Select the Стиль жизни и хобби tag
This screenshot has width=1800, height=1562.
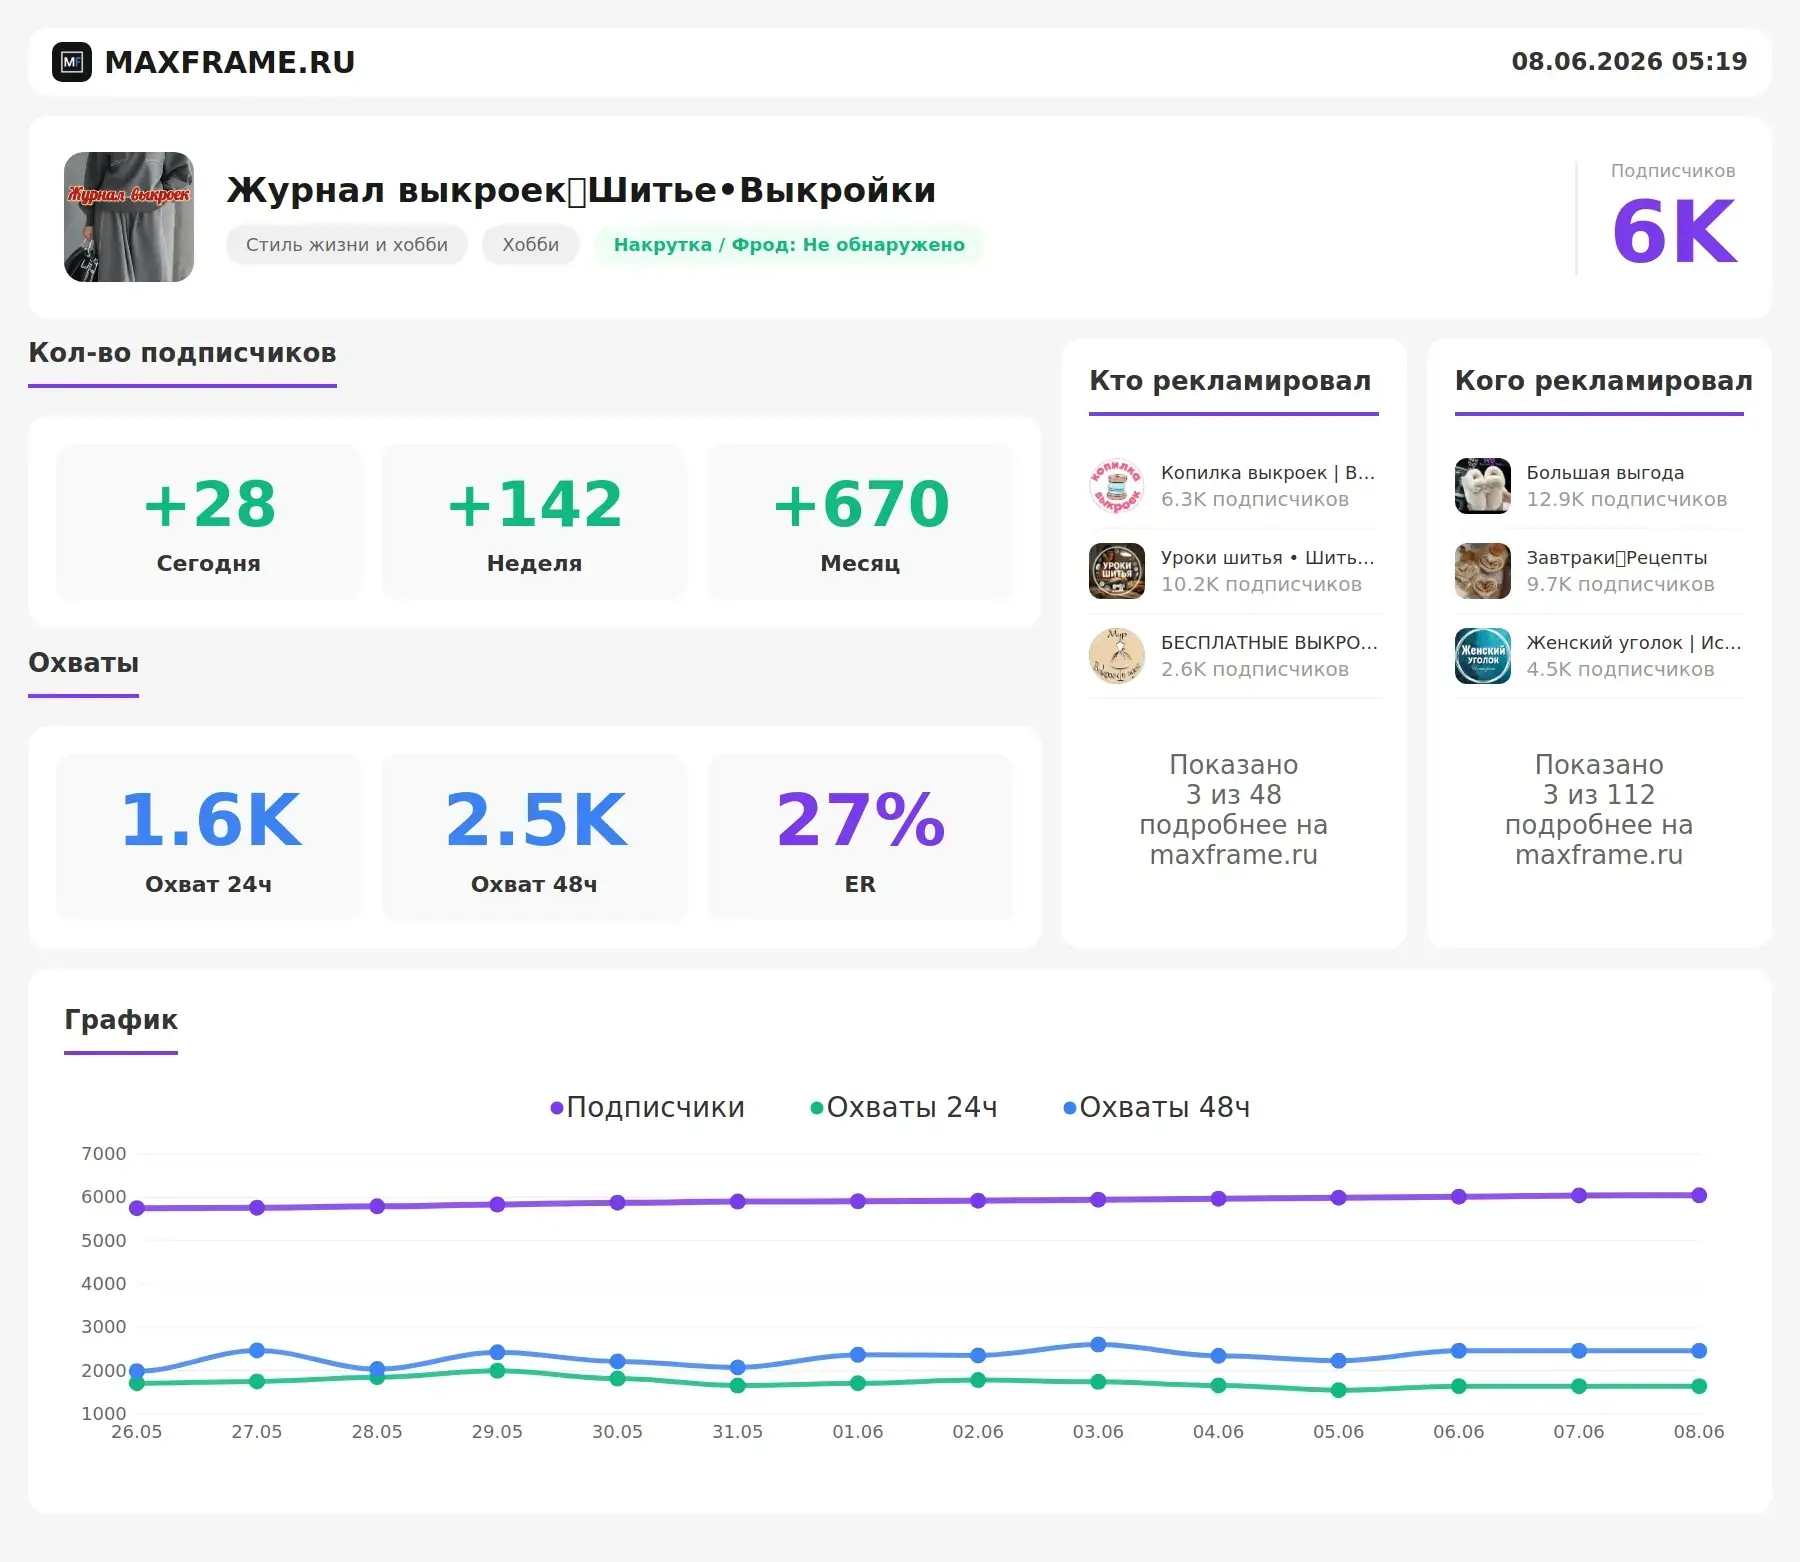pyautogui.click(x=347, y=245)
